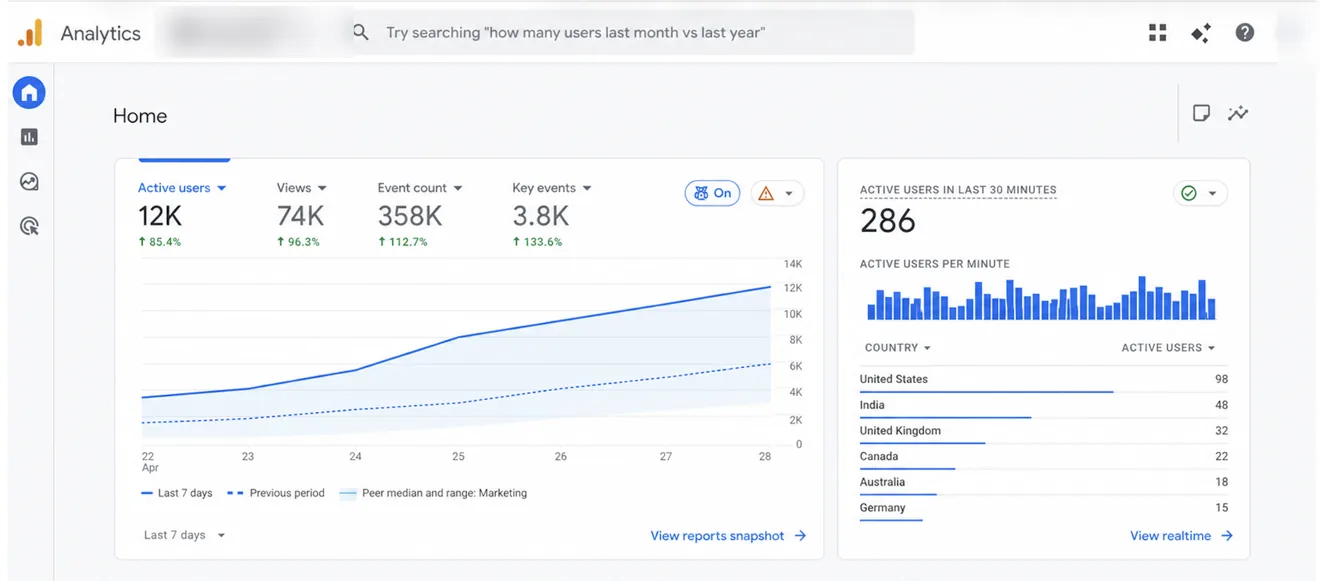Expand the Event count metric dropdown
The height and width of the screenshot is (581, 1320).
click(420, 188)
